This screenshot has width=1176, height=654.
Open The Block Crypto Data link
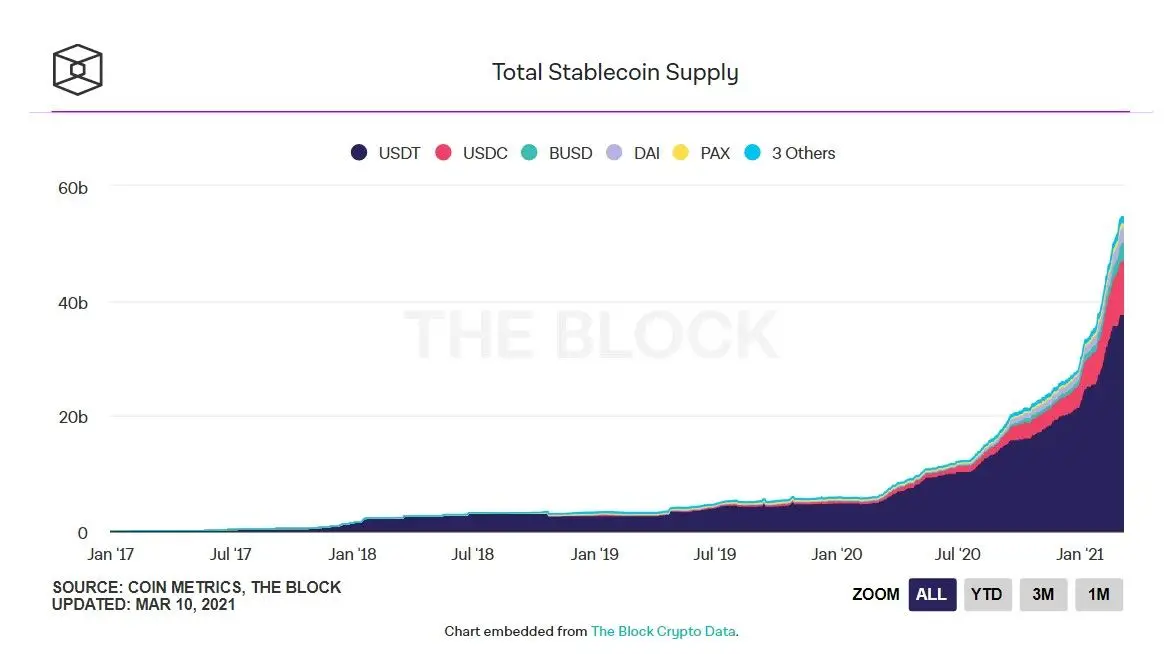tap(661, 631)
